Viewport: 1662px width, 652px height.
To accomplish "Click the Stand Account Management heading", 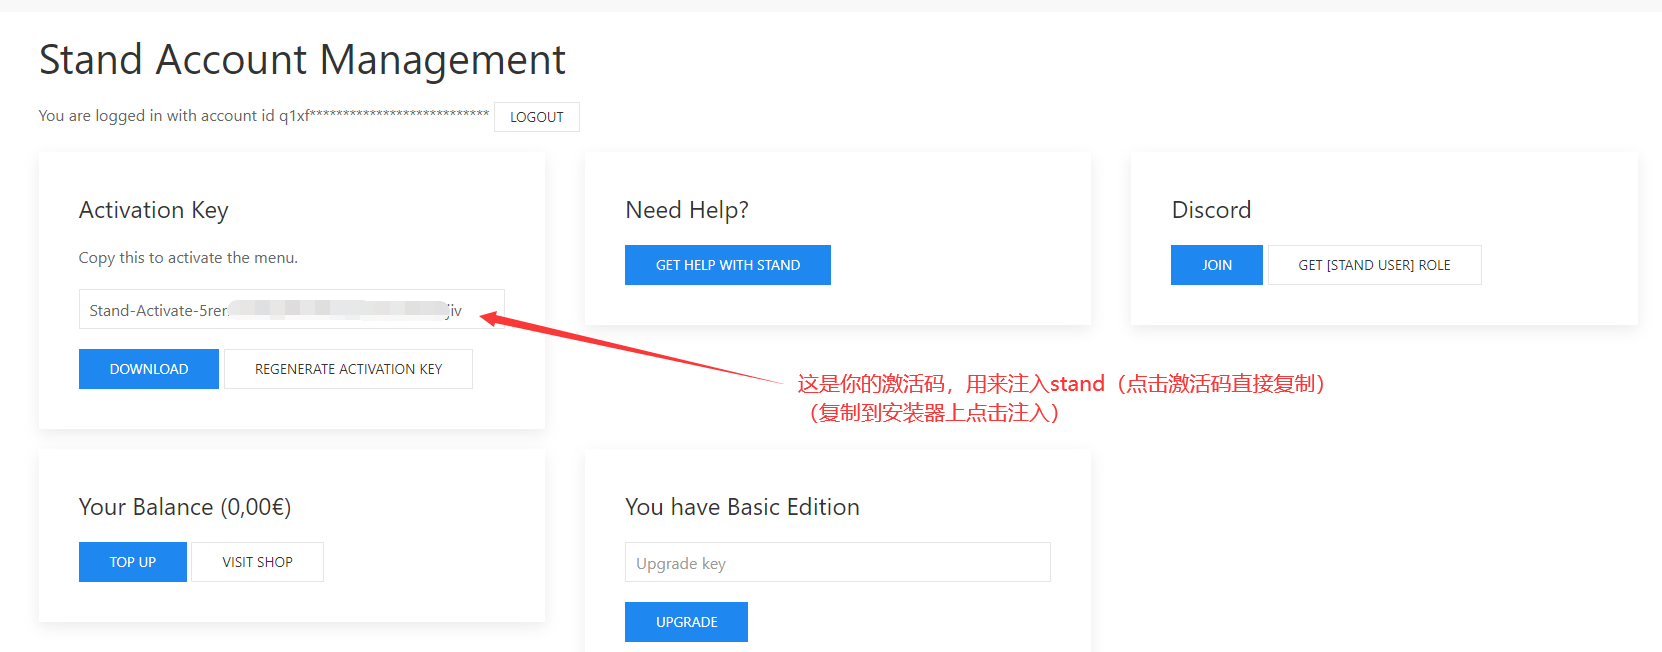I will (x=302, y=60).
